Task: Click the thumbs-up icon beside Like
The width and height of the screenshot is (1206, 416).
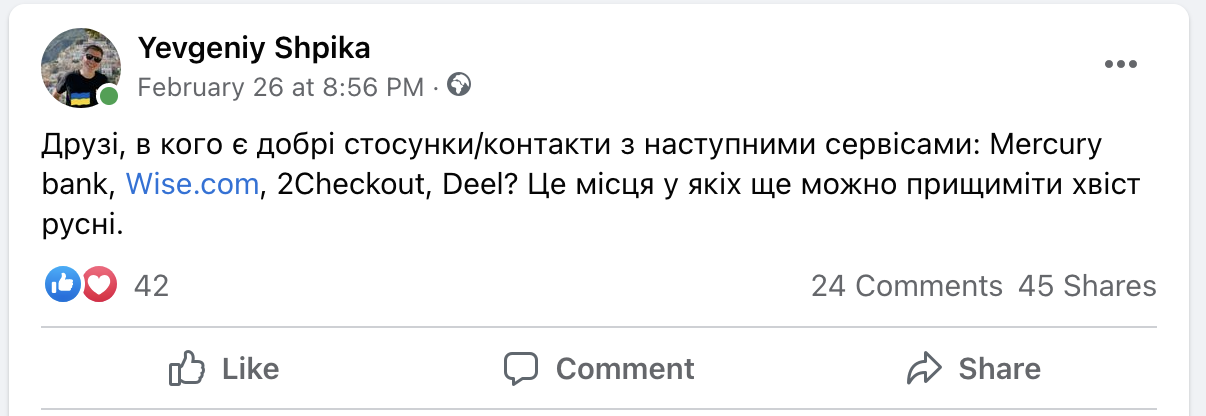Action: [x=187, y=369]
